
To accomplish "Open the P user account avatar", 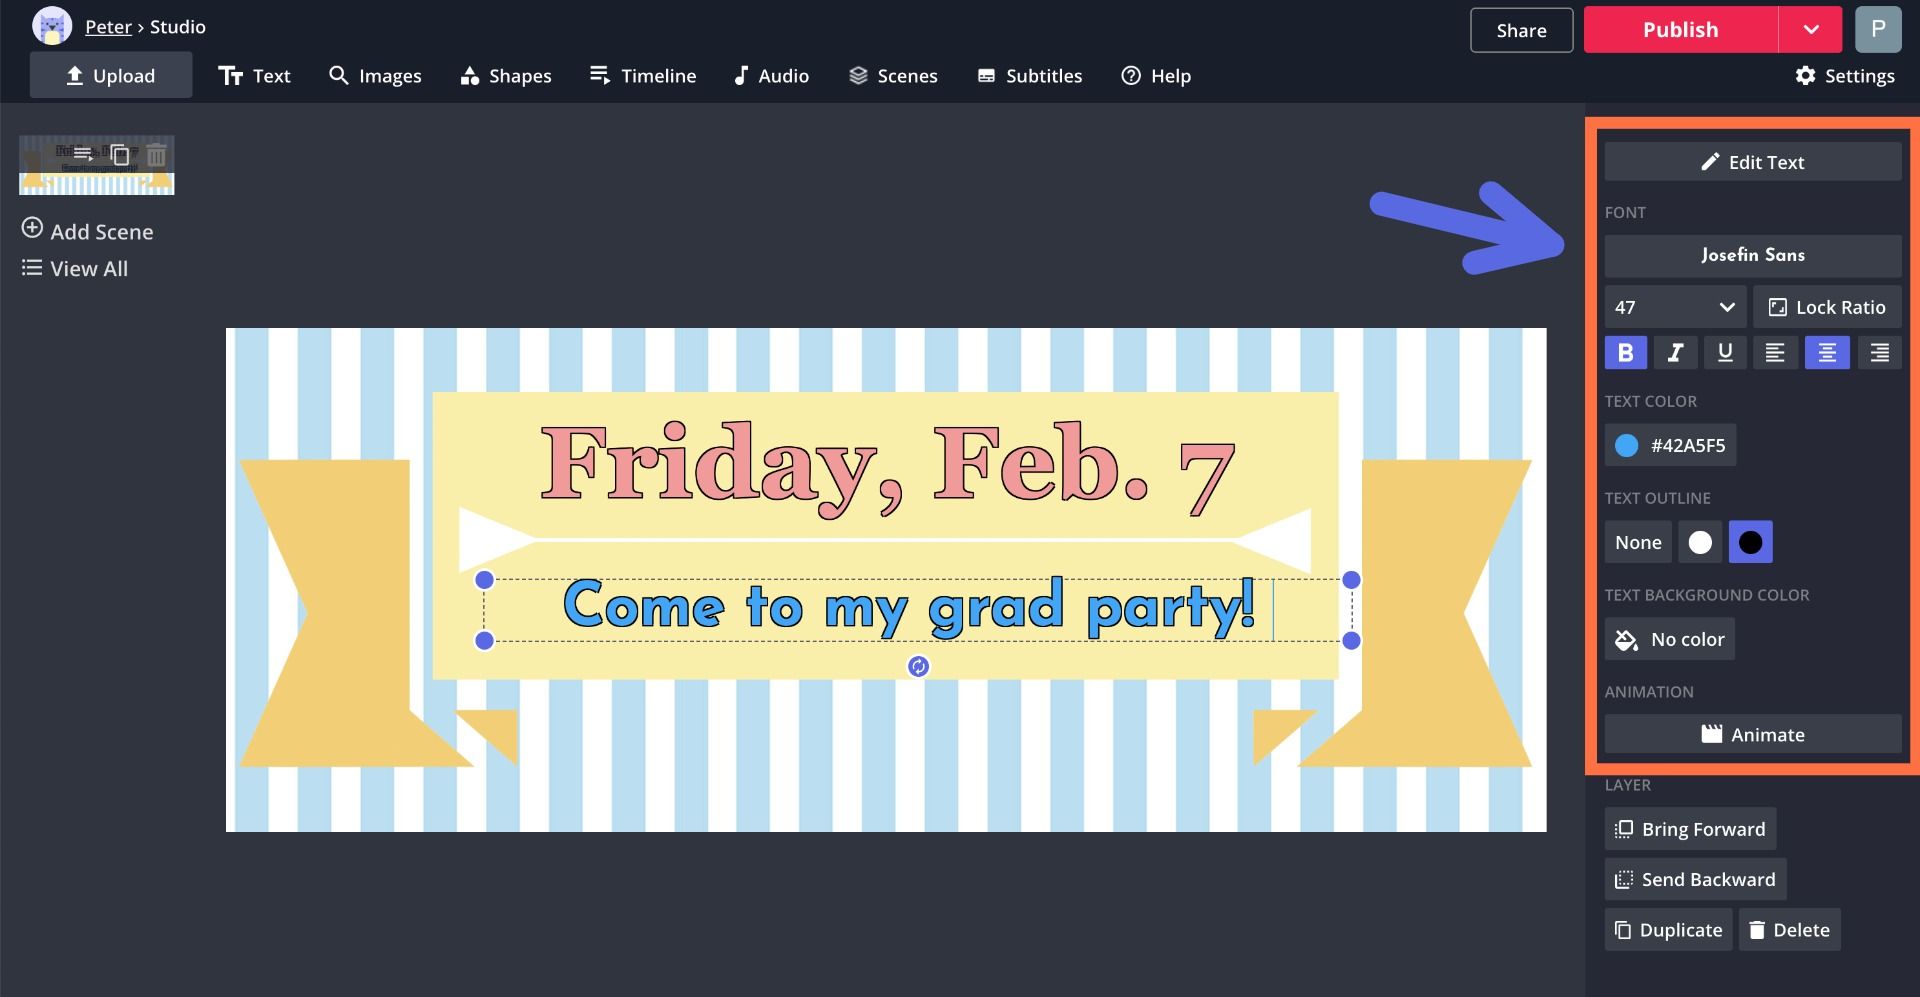I will click(x=1878, y=29).
